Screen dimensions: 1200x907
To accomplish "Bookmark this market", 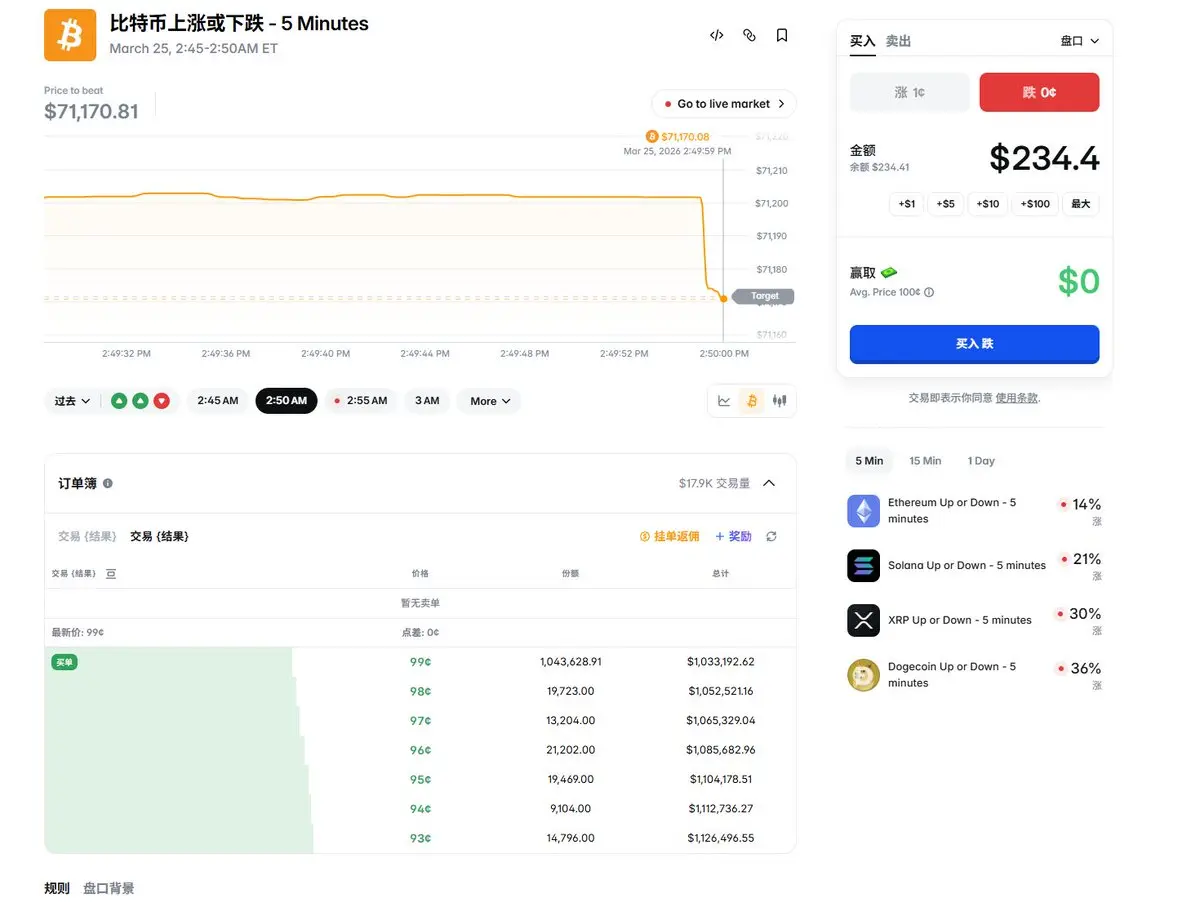I will coord(782,35).
